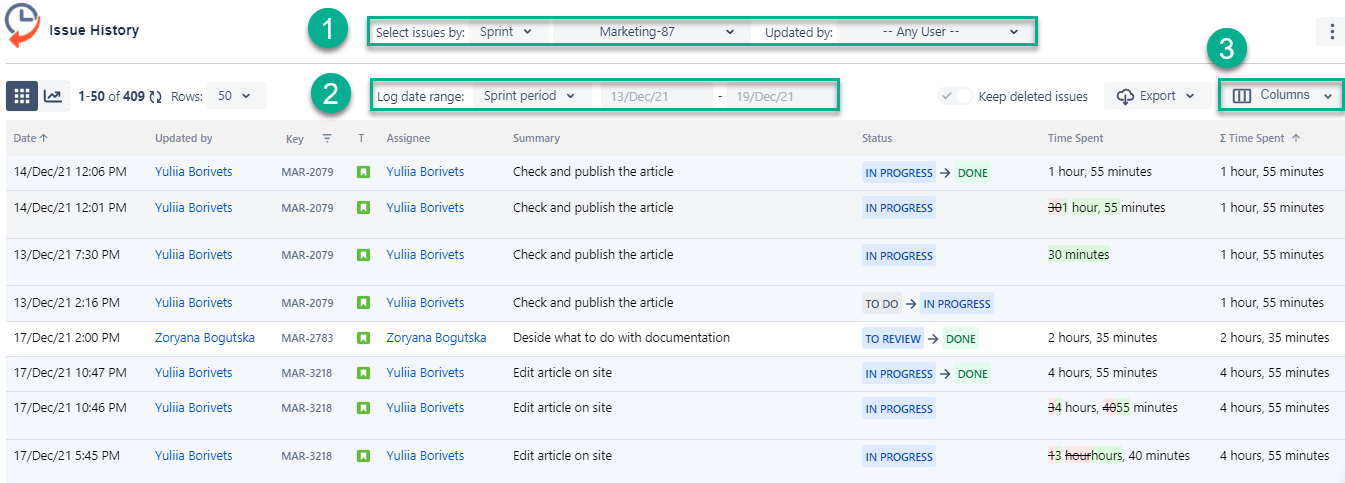The height and width of the screenshot is (483, 1345).
Task: Click the 2 hours, 35 minutes Time Spent cell
Action: [x=1102, y=338]
